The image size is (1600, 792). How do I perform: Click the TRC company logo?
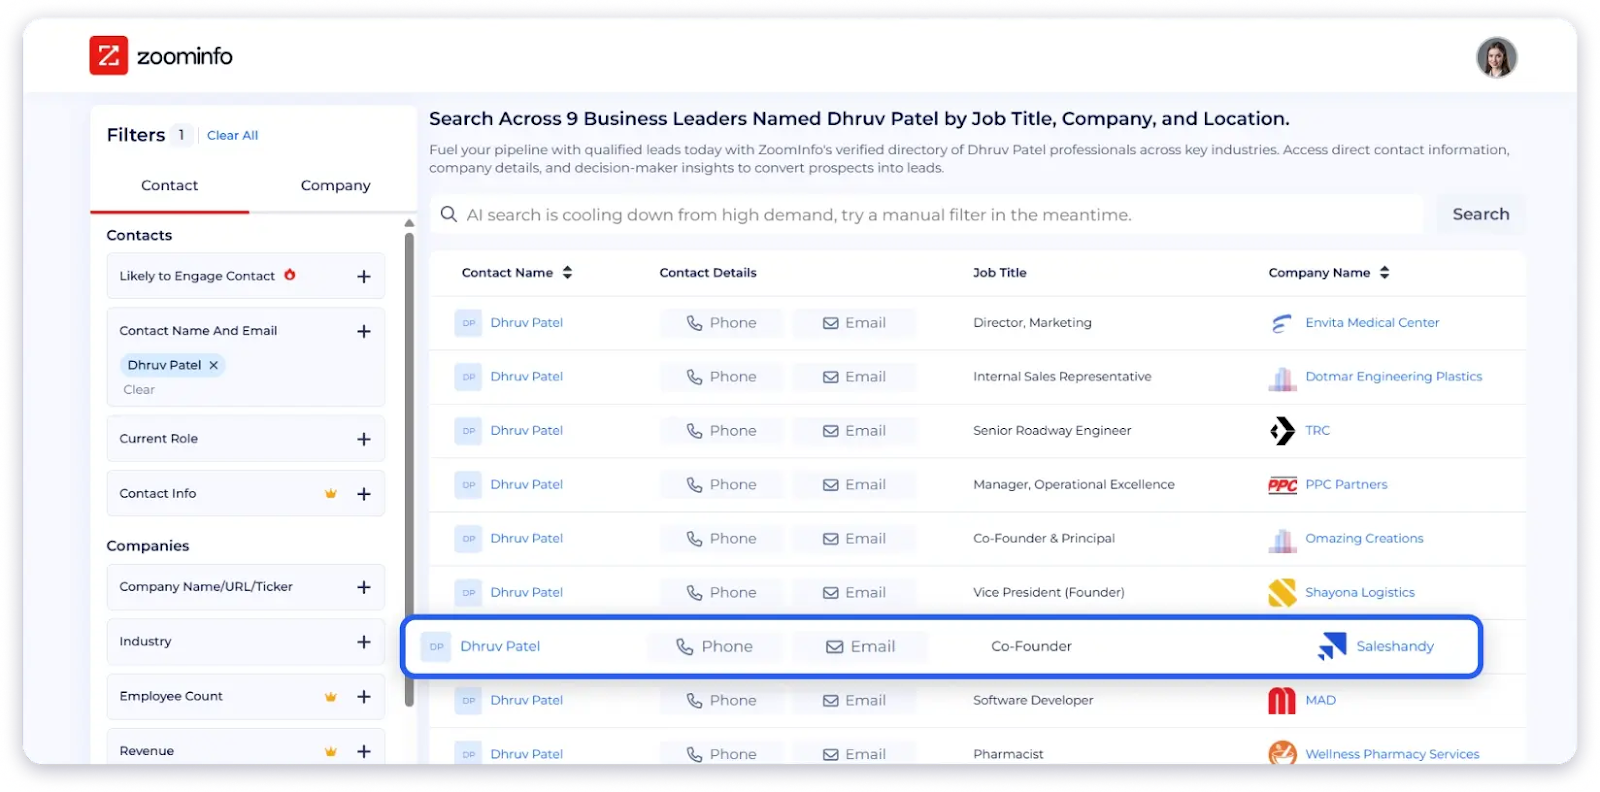pos(1282,431)
